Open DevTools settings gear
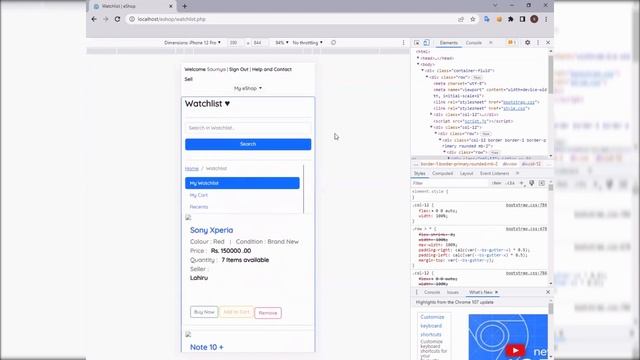This screenshot has height=360, width=640. point(527,42)
